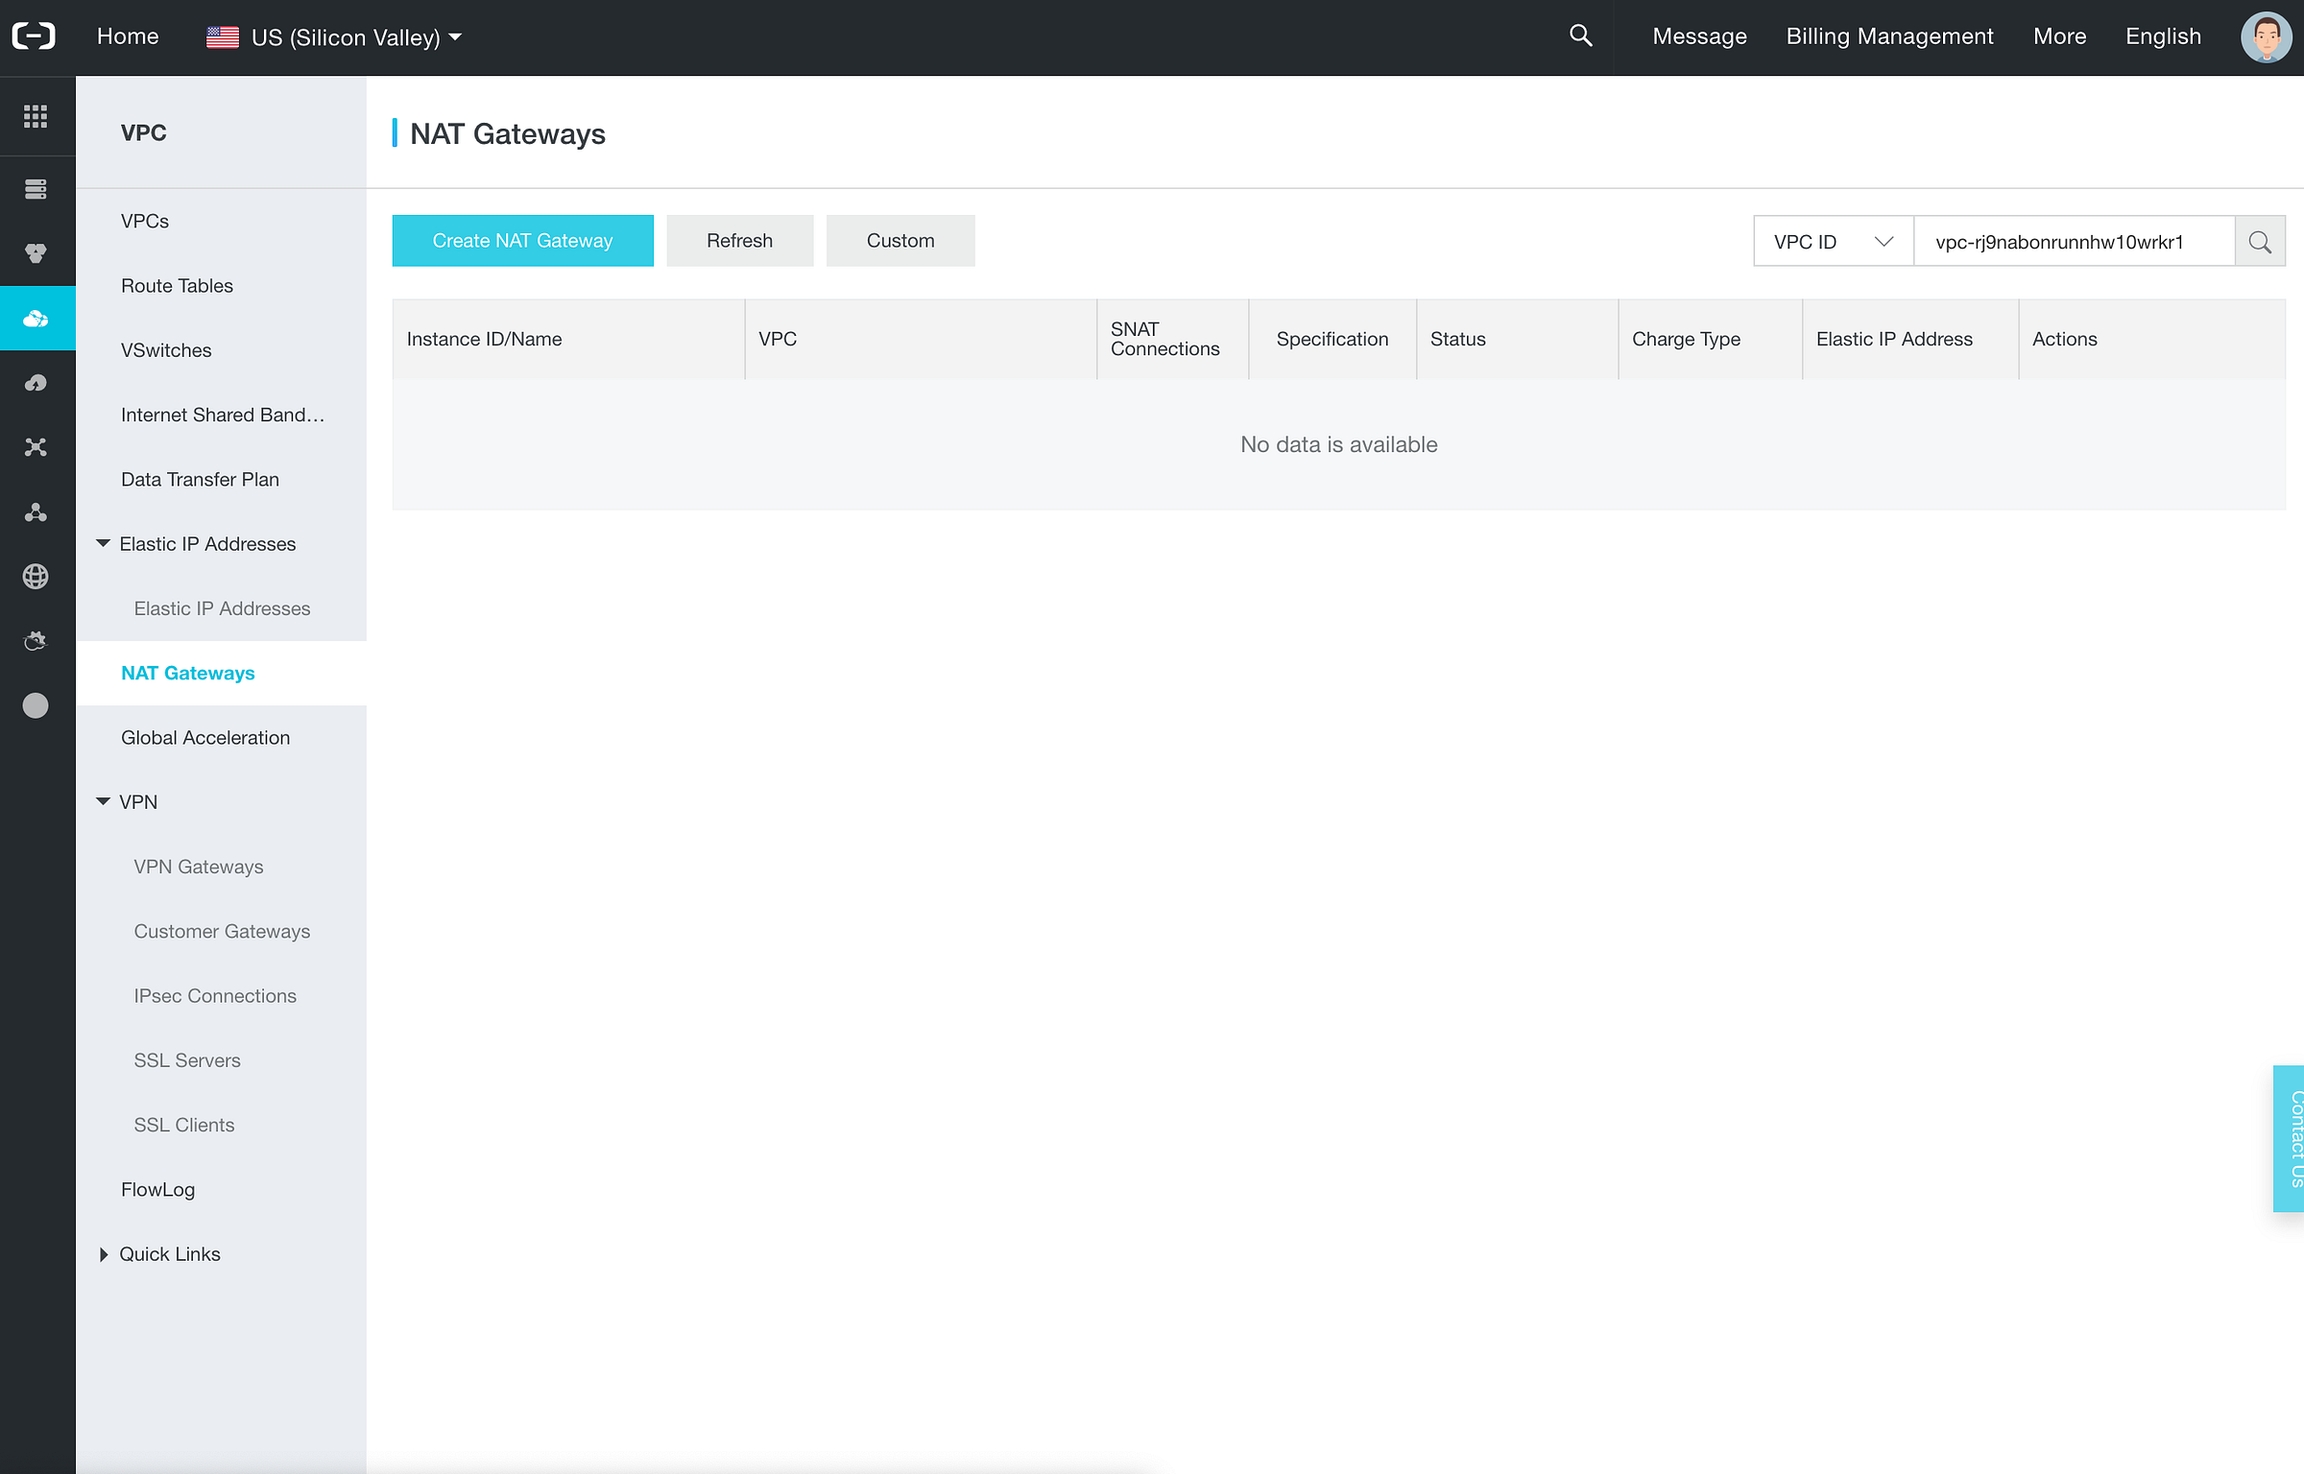Open Global Acceleration
2304x1474 pixels.
pos(205,737)
